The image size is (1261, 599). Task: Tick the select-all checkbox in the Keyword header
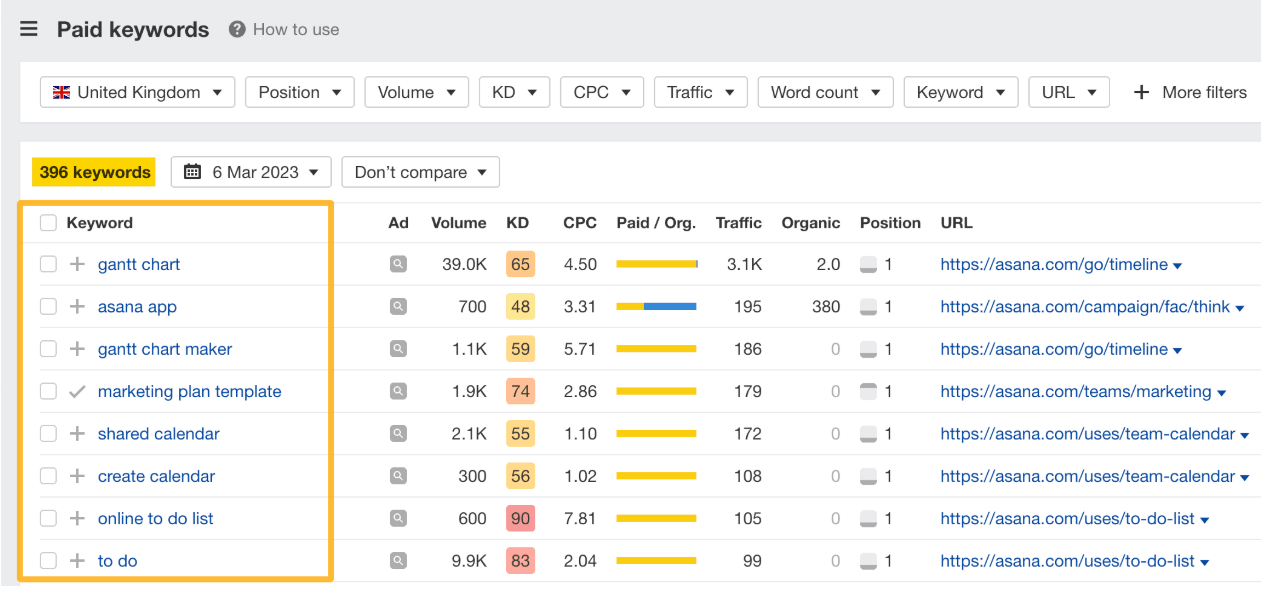48,223
